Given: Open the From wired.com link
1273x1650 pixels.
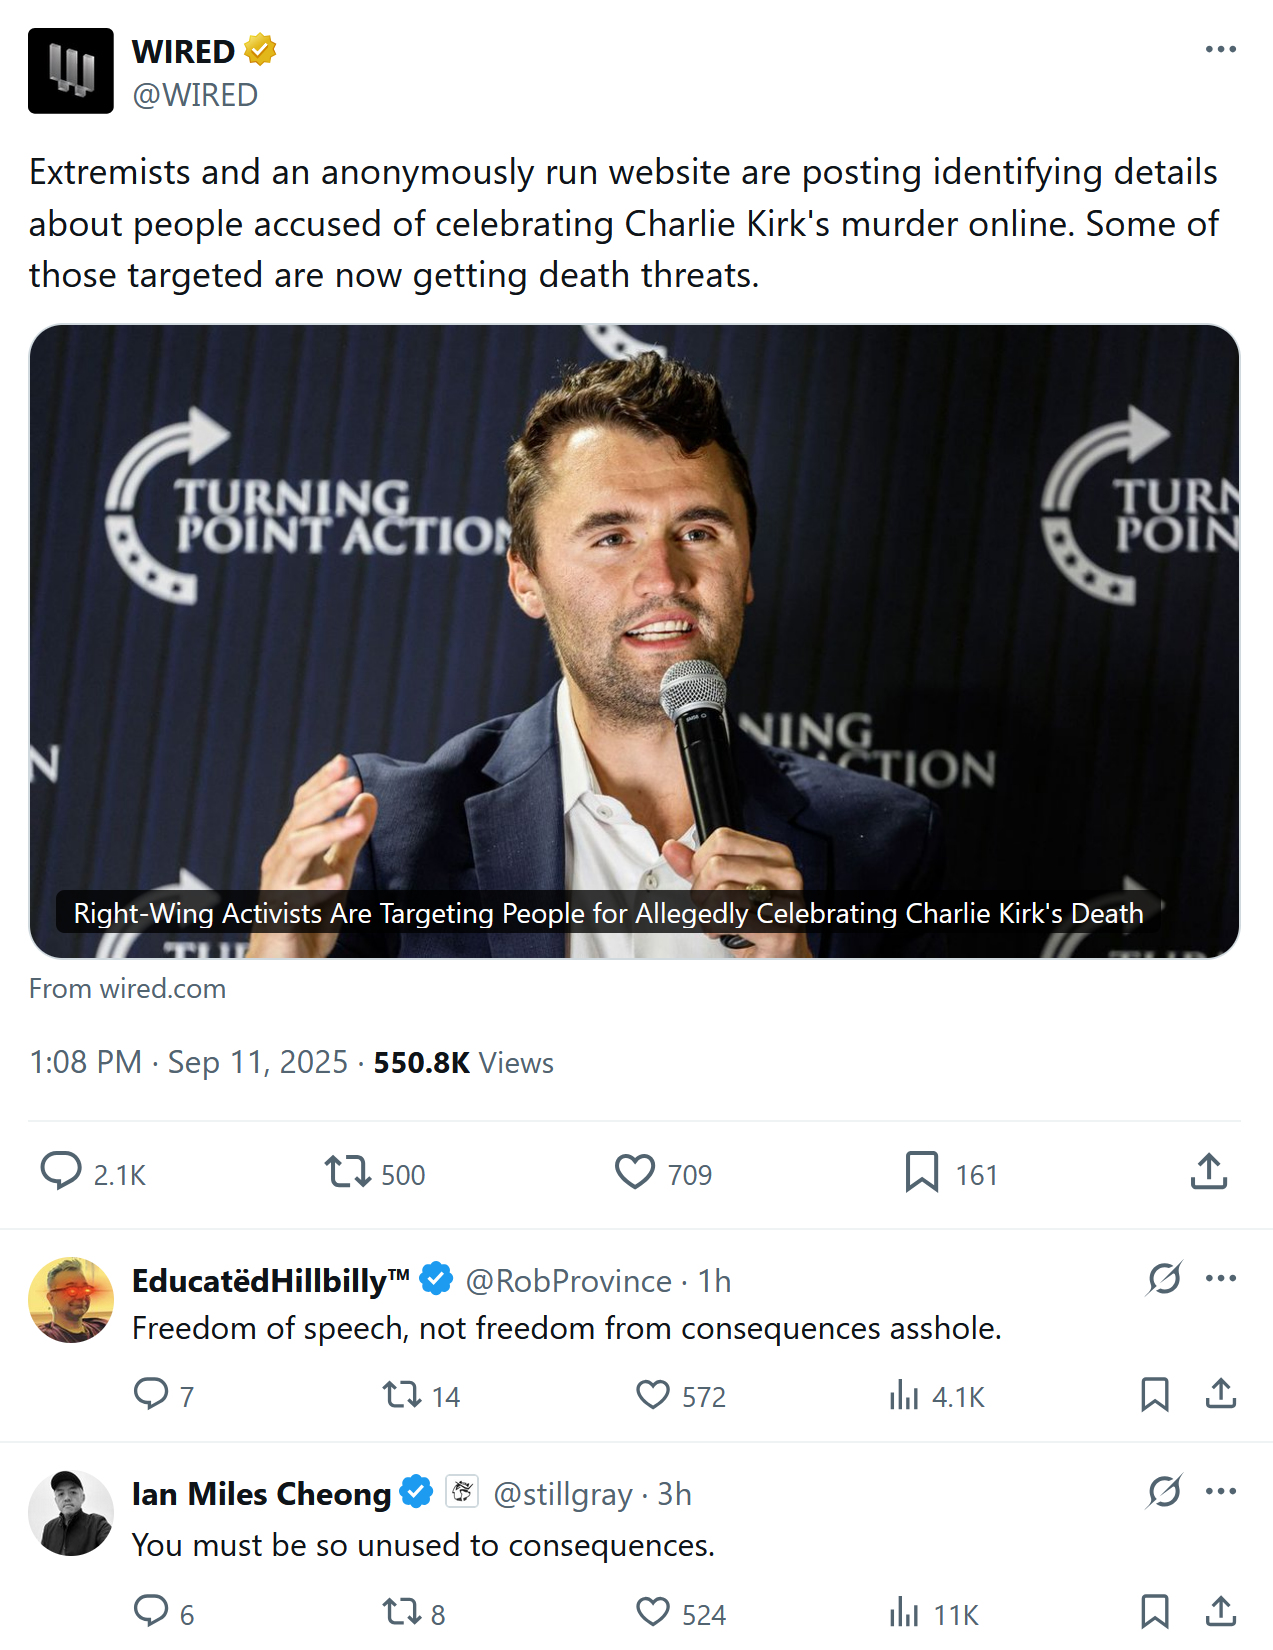Looking at the screenshot, I should (x=127, y=988).
